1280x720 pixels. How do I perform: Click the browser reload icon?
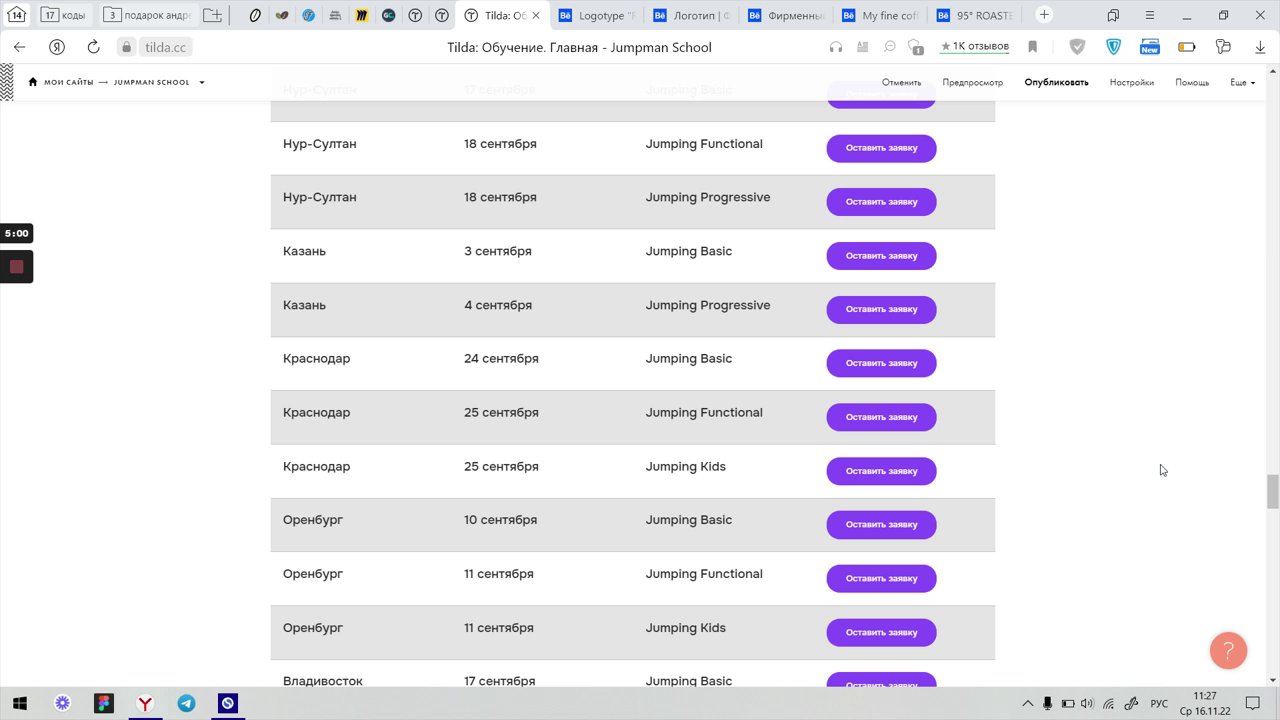point(93,47)
